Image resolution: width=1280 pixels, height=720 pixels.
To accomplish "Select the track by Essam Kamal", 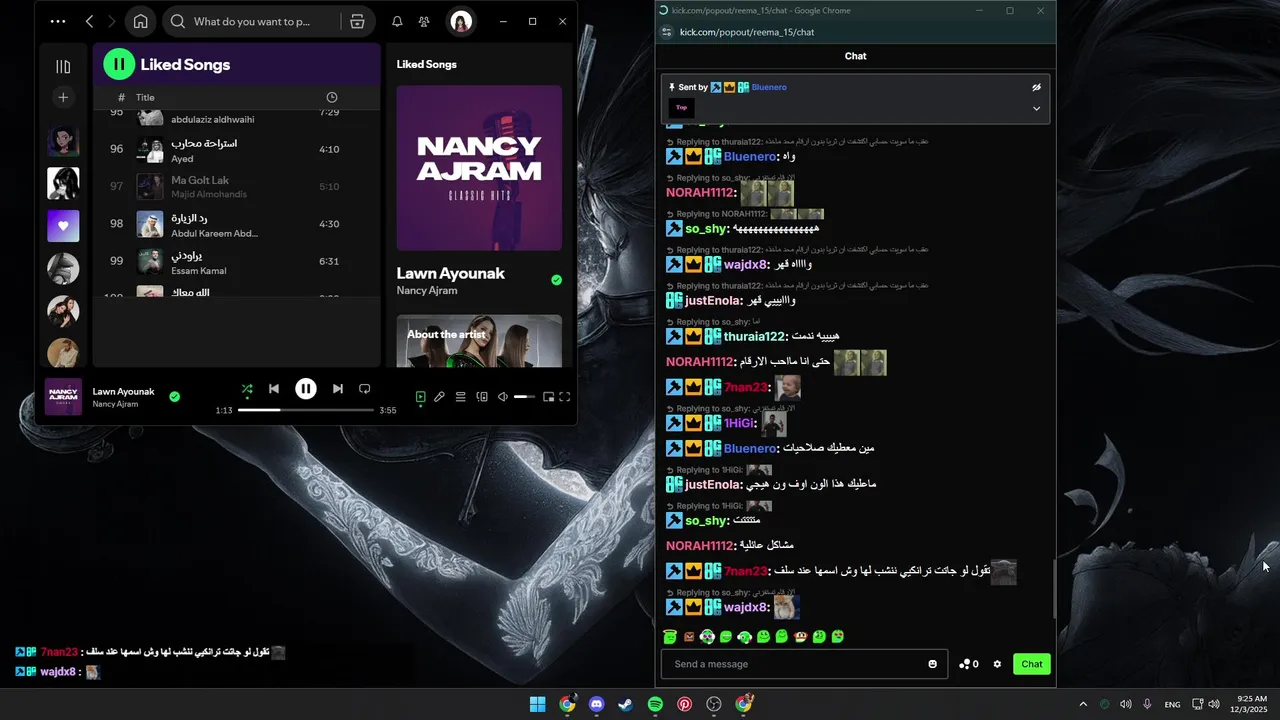I will point(236,261).
